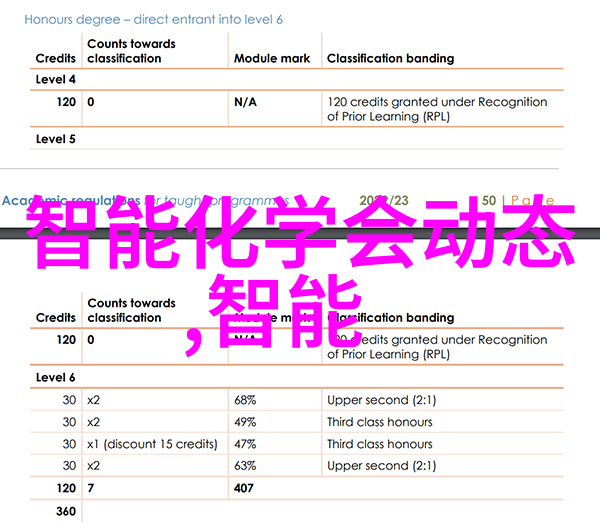Image resolution: width=600 pixels, height=524 pixels.
Task: Click the heading 'Honours degree – direct entrant into level 6'
Action: pos(153,20)
